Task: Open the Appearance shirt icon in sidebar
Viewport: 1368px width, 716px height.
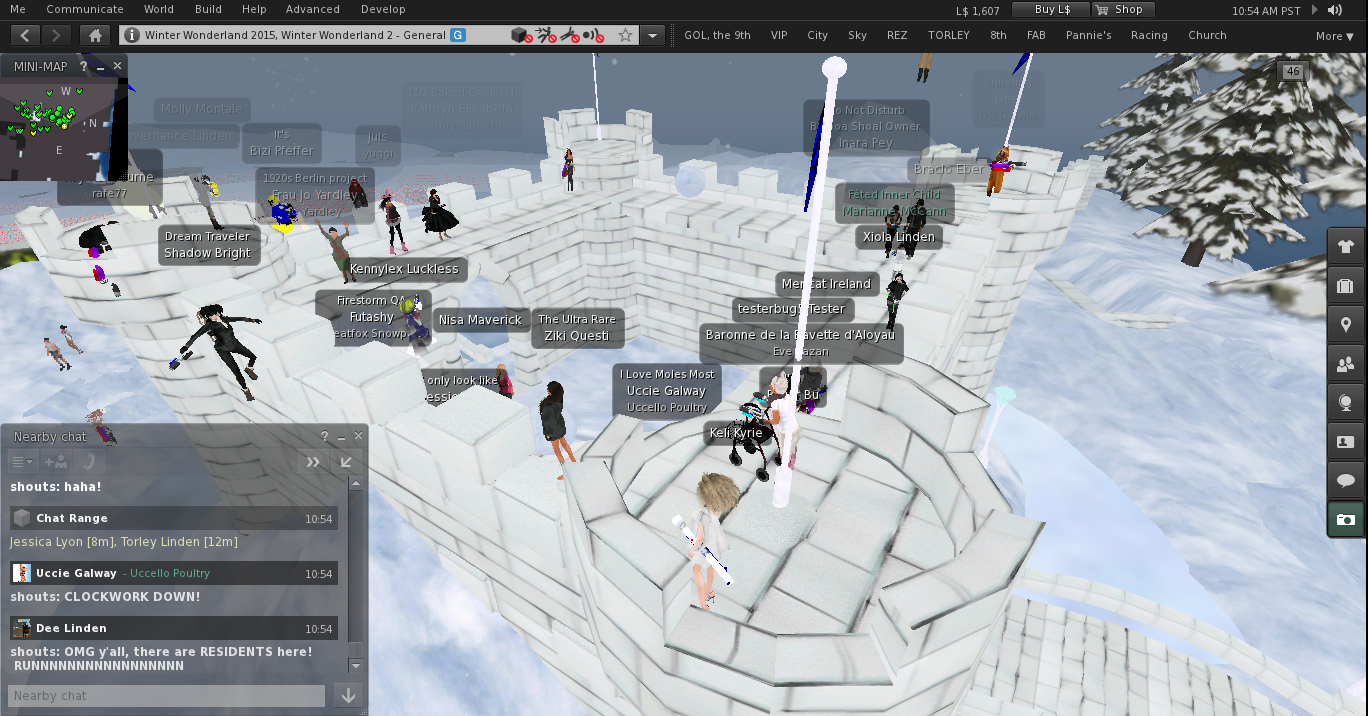Action: tap(1345, 246)
